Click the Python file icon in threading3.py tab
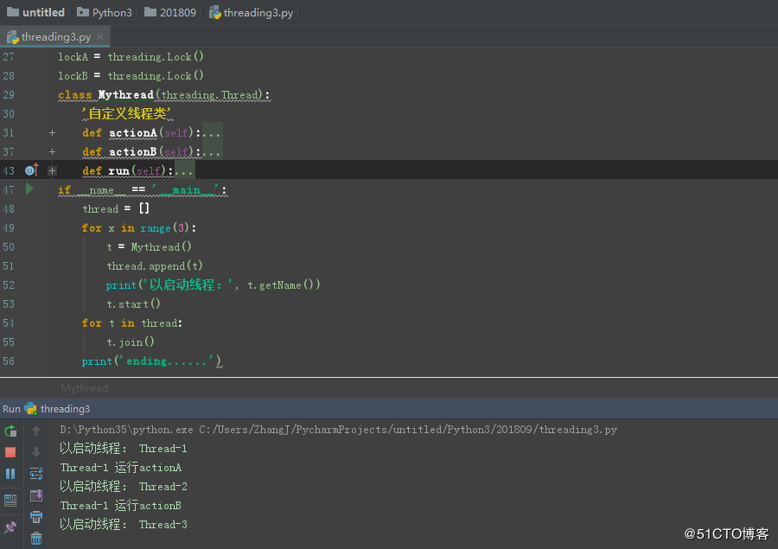 pos(12,37)
